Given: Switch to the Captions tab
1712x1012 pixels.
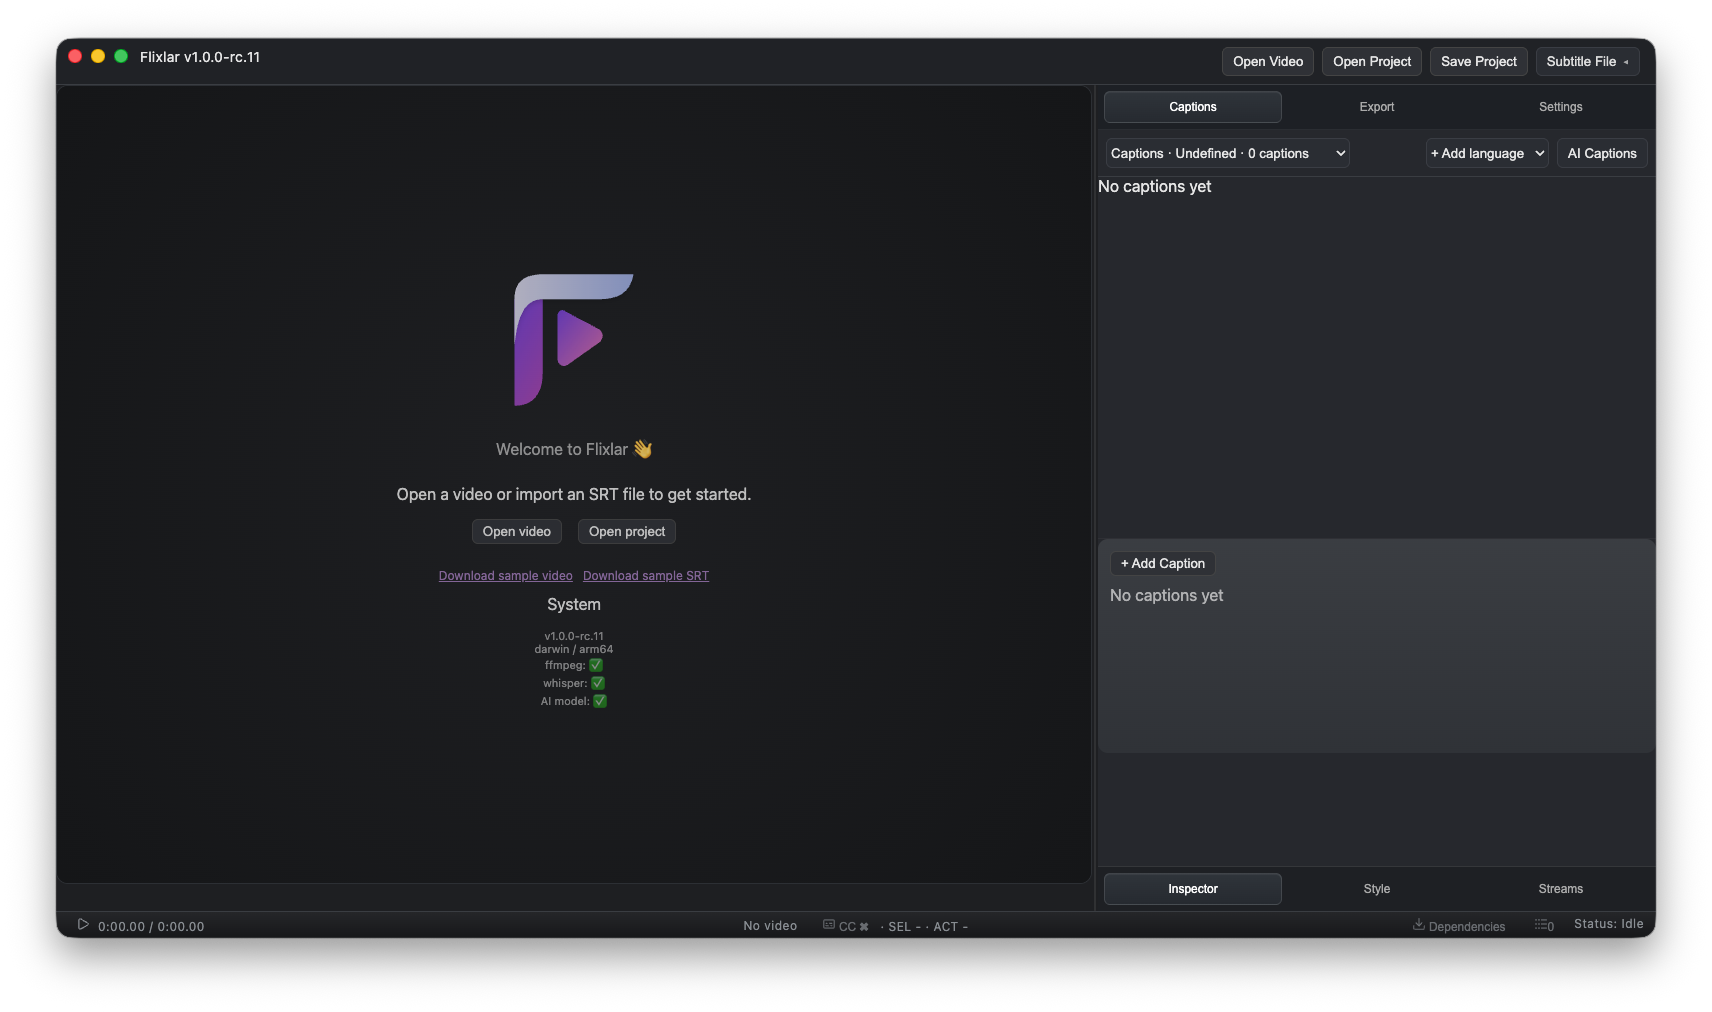Looking at the screenshot, I should pos(1193,107).
